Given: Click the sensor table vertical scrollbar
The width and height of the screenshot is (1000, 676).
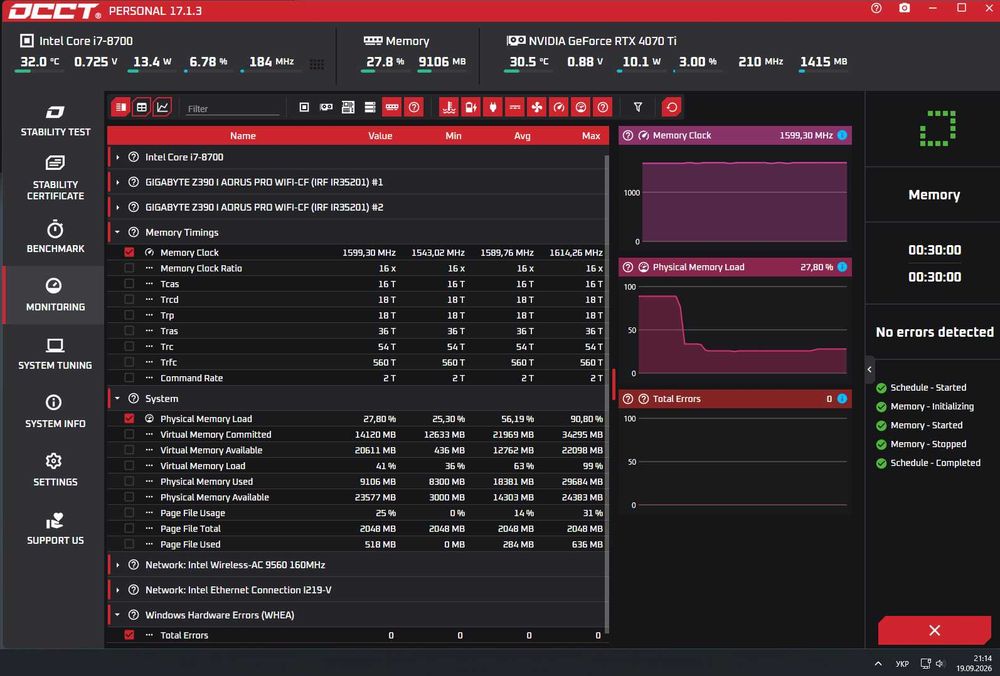Looking at the screenshot, I should (x=607, y=392).
